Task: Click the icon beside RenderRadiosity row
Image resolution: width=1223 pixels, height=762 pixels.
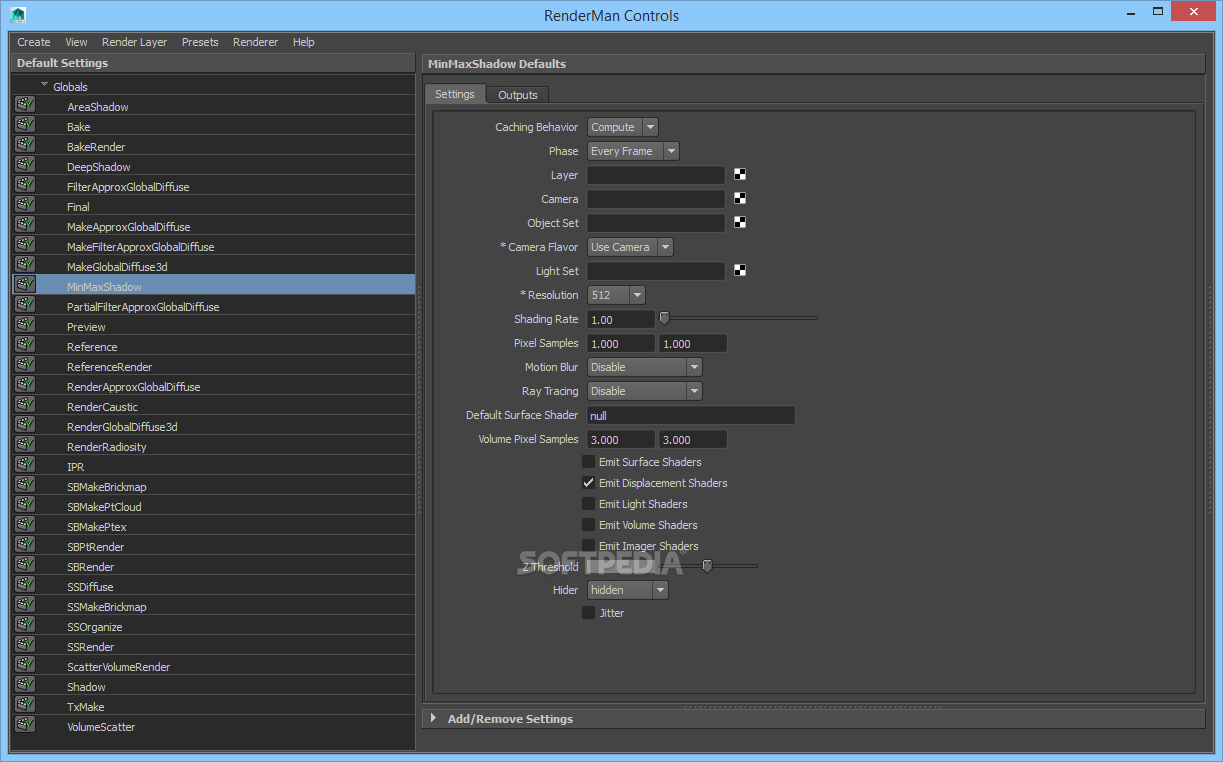Action: click(x=25, y=444)
